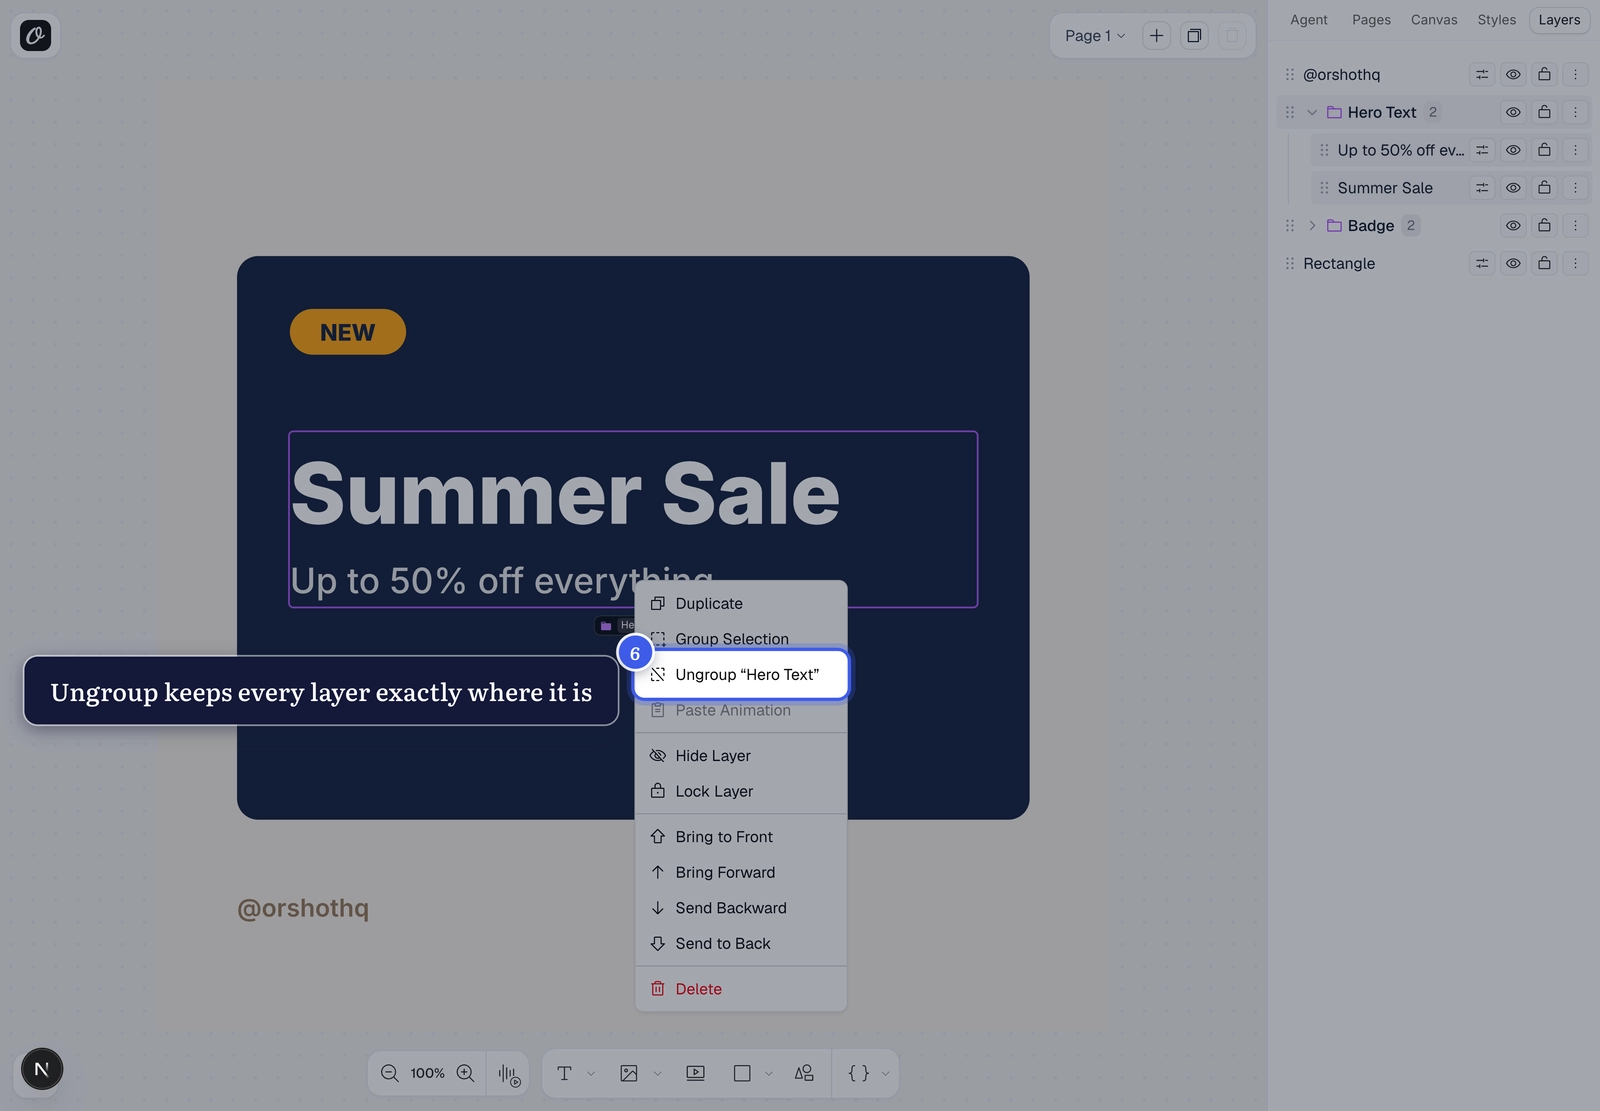Image resolution: width=1600 pixels, height=1111 pixels.
Task: Choose Lock Layer from the context menu
Action: click(x=741, y=792)
